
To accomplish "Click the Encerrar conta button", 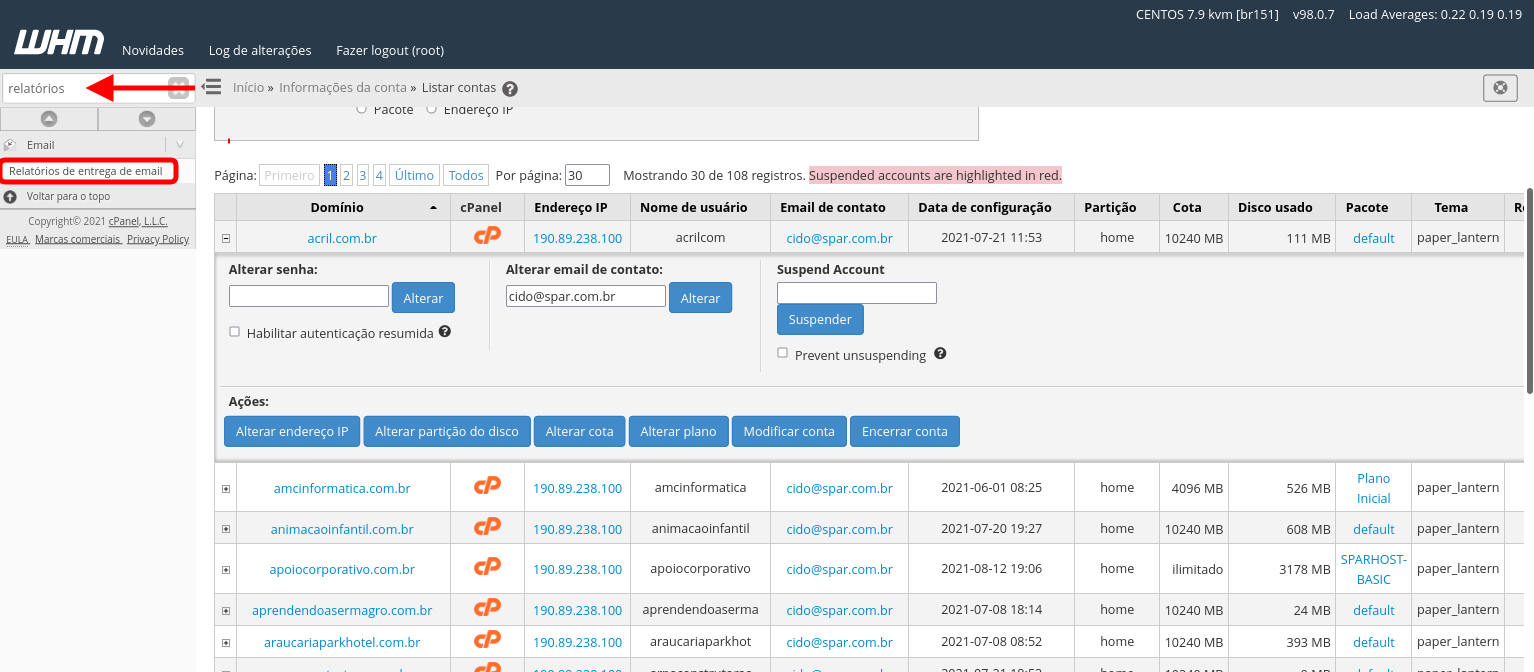I will pos(904,431).
